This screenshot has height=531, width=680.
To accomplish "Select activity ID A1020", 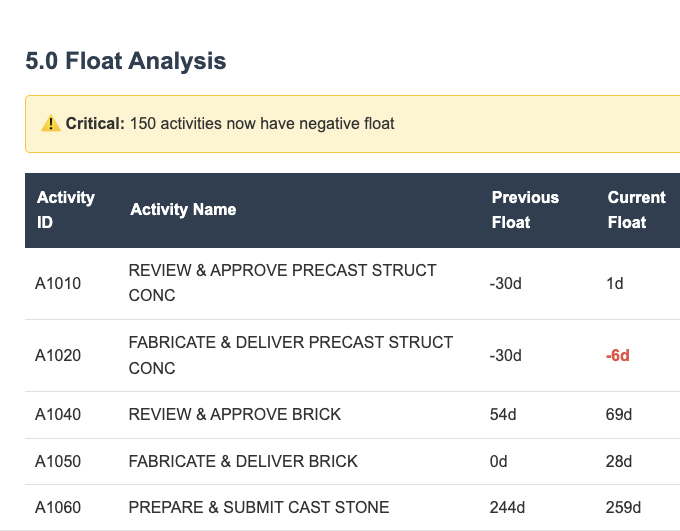I will pos(58,355).
